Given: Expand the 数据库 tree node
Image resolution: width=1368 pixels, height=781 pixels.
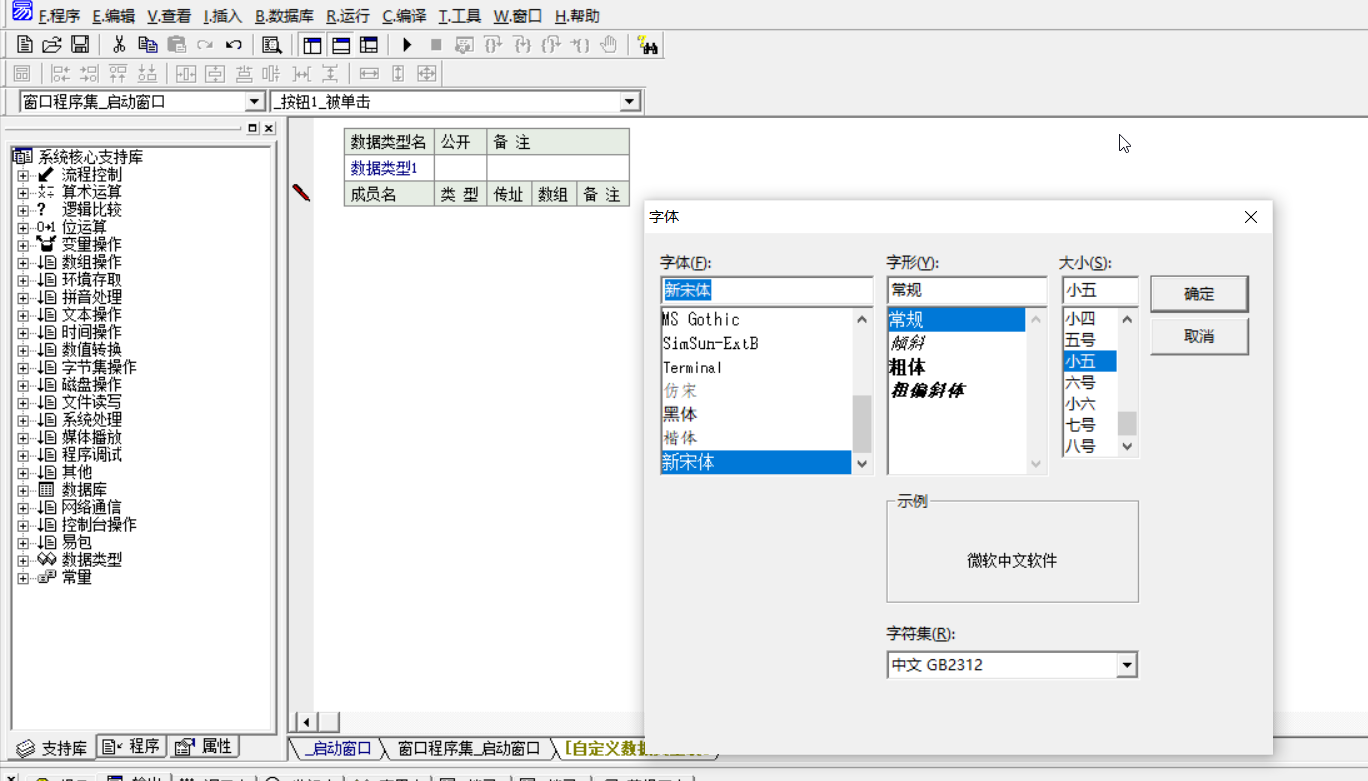Looking at the screenshot, I should pos(23,490).
